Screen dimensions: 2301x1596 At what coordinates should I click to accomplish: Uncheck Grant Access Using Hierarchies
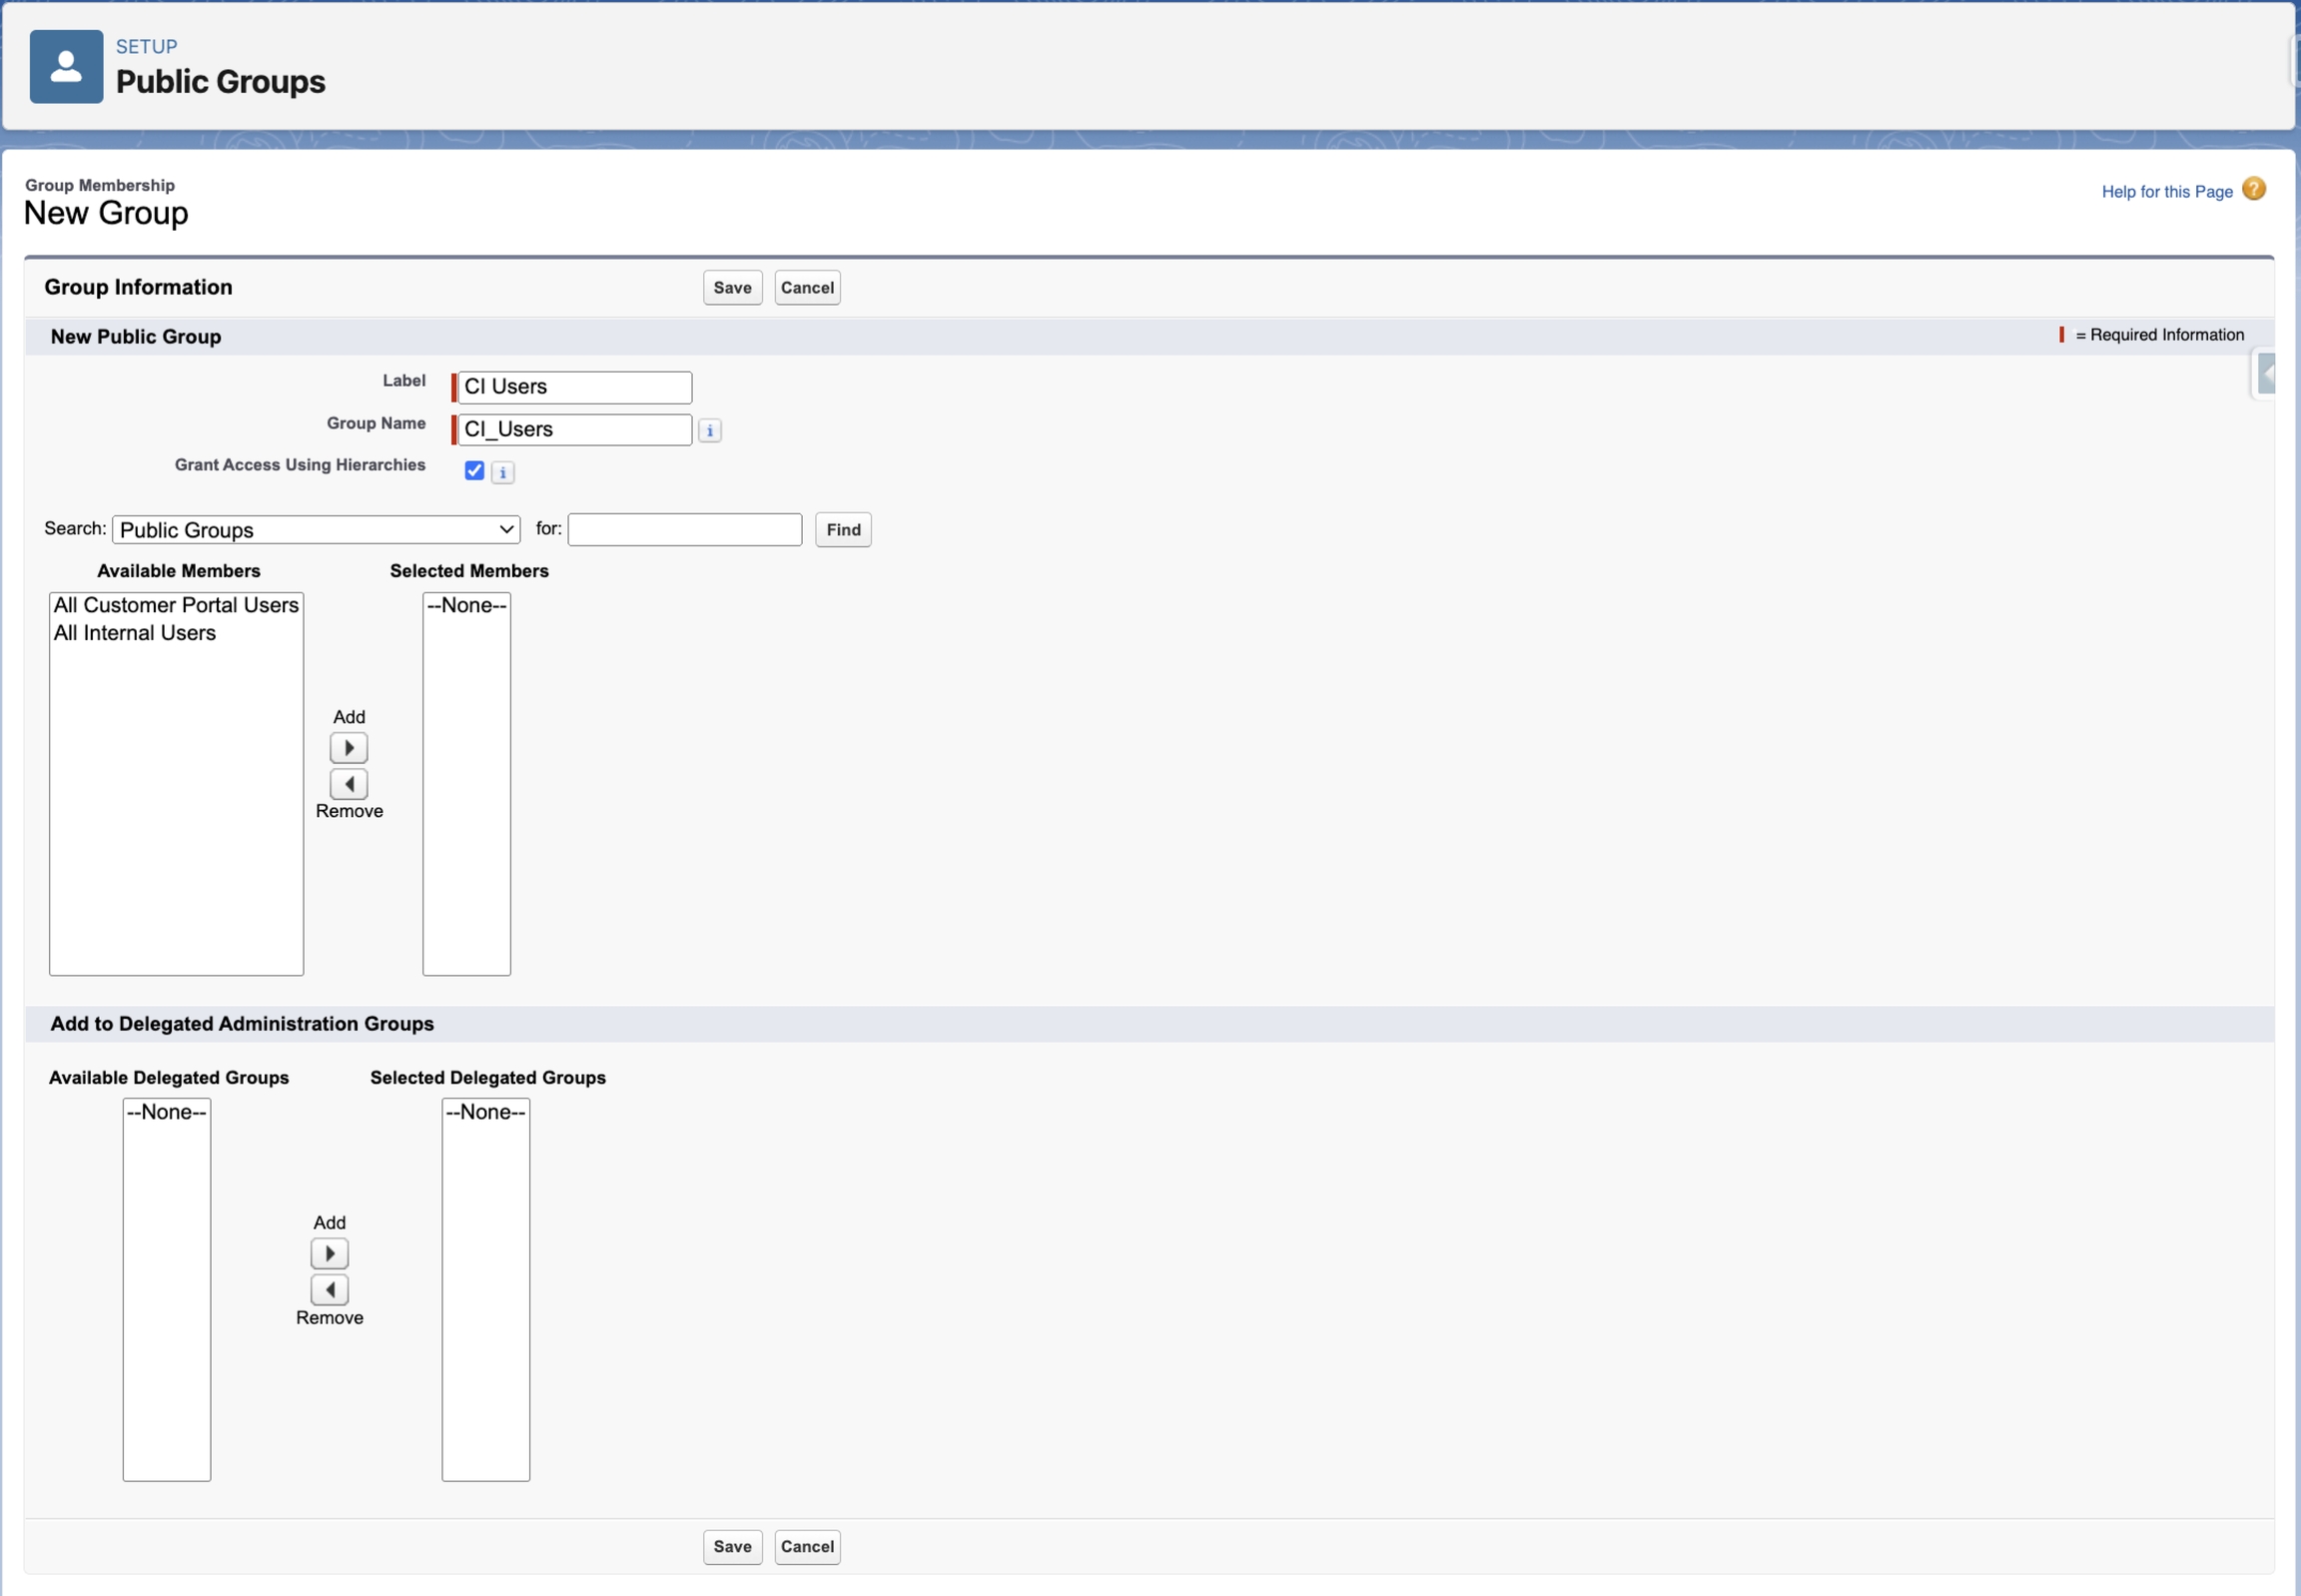pos(474,471)
